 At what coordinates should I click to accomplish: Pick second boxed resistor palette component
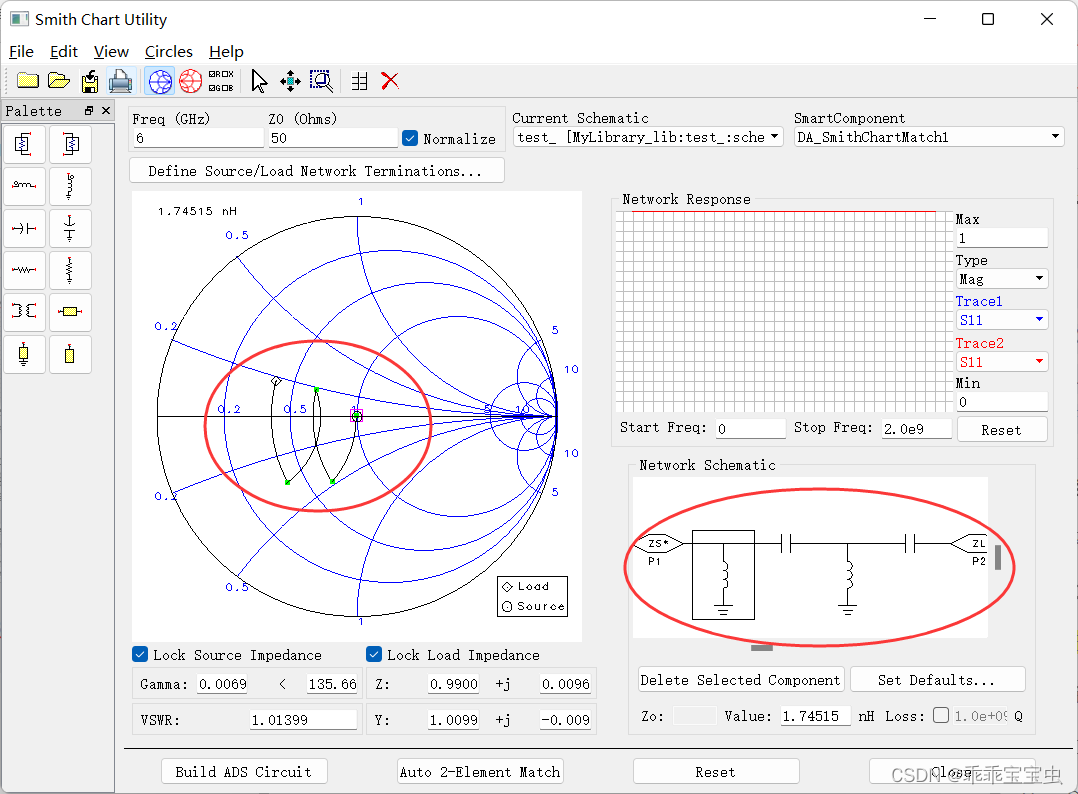[x=70, y=144]
